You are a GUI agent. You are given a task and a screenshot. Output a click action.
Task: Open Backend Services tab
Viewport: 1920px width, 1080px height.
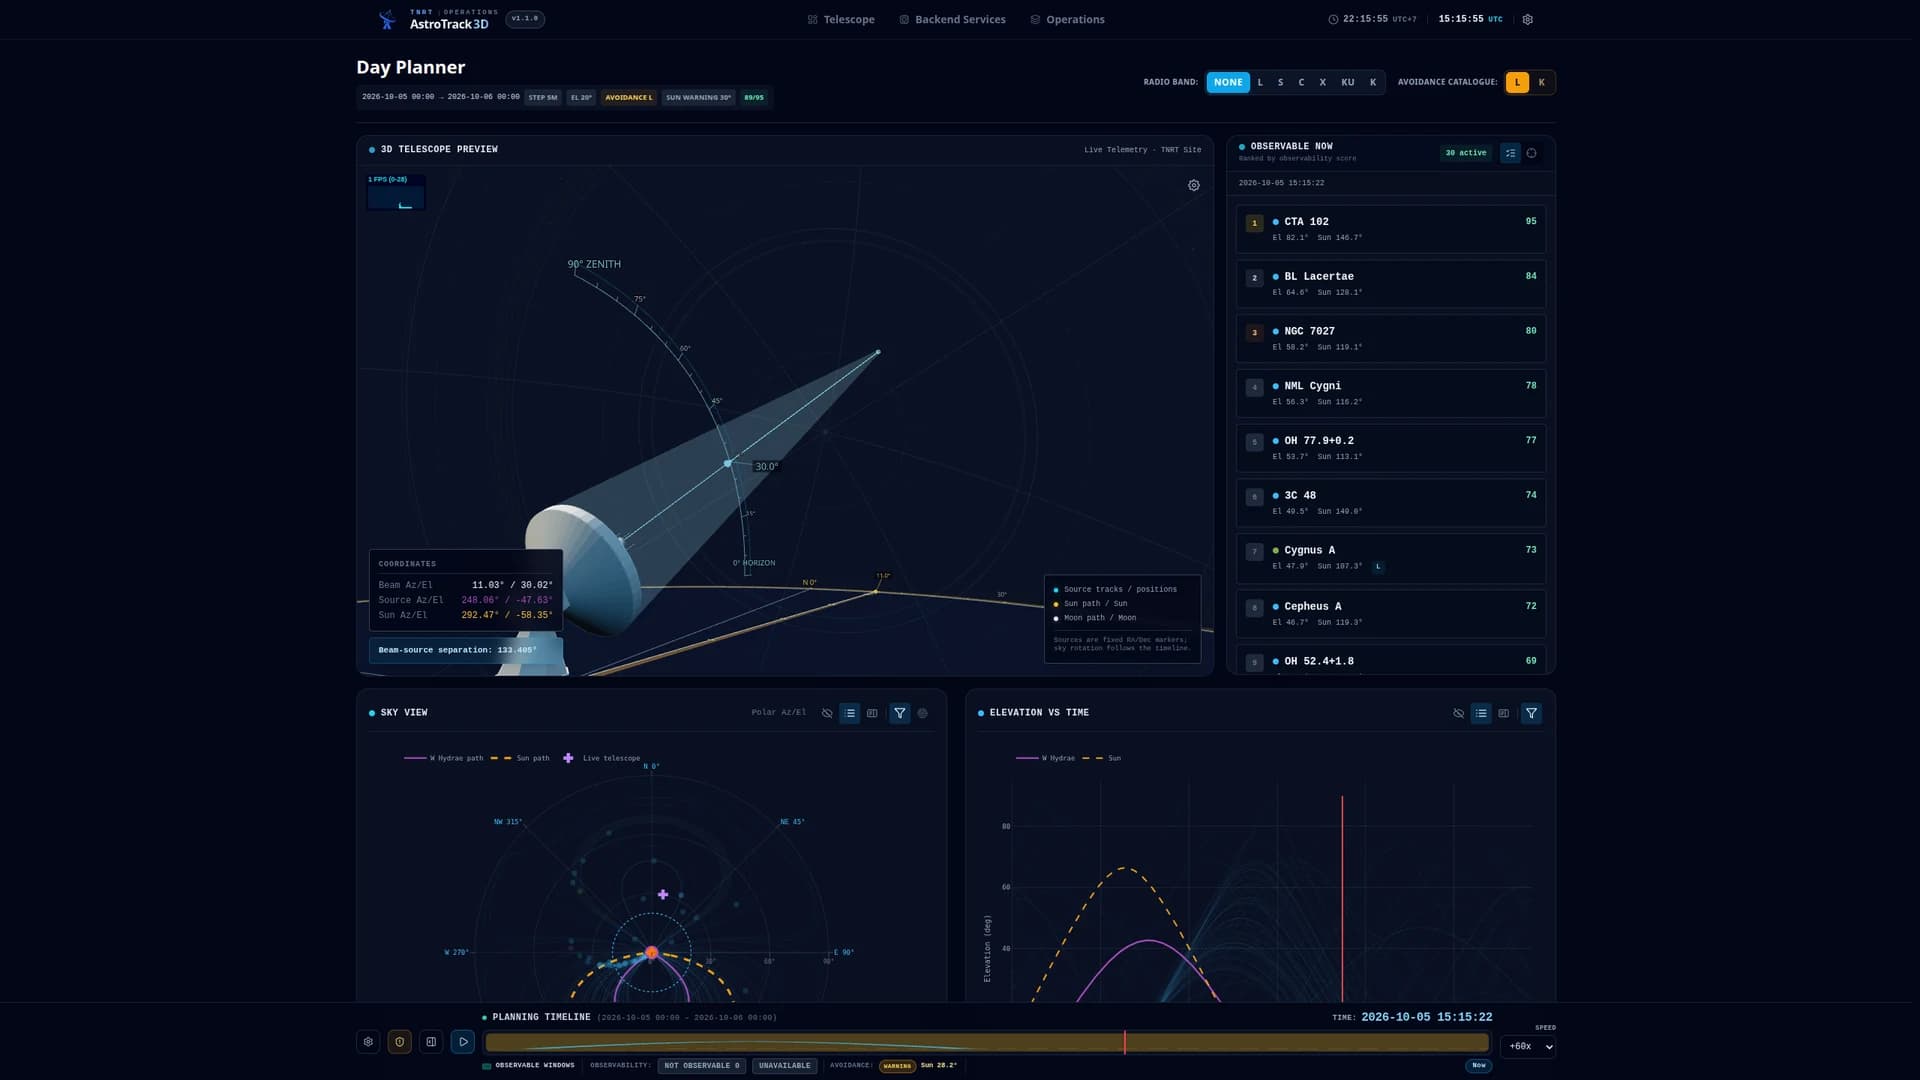952,19
